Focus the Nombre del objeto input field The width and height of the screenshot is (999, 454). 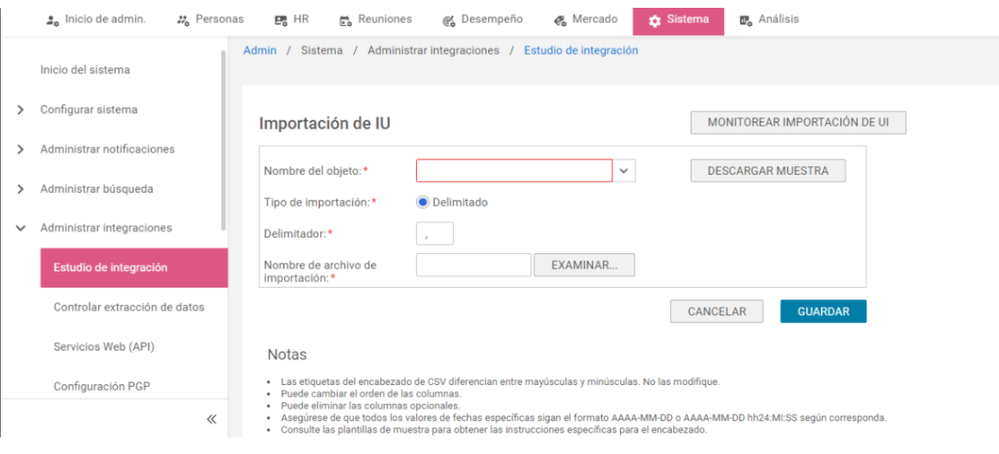point(514,171)
